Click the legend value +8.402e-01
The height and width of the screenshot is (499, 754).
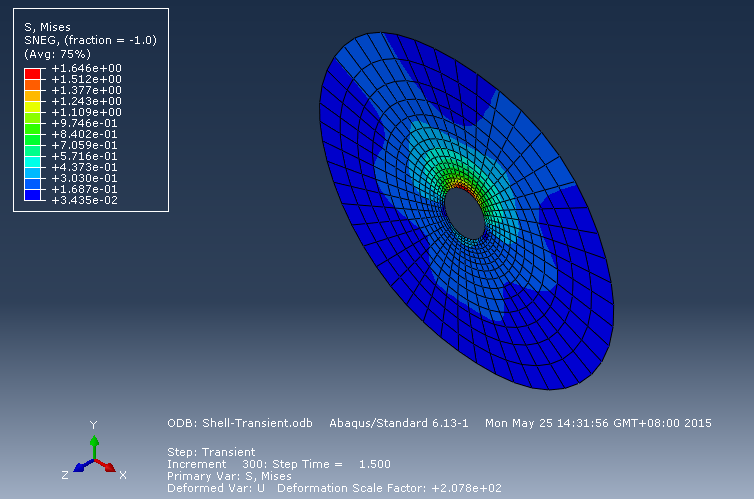[85, 135]
